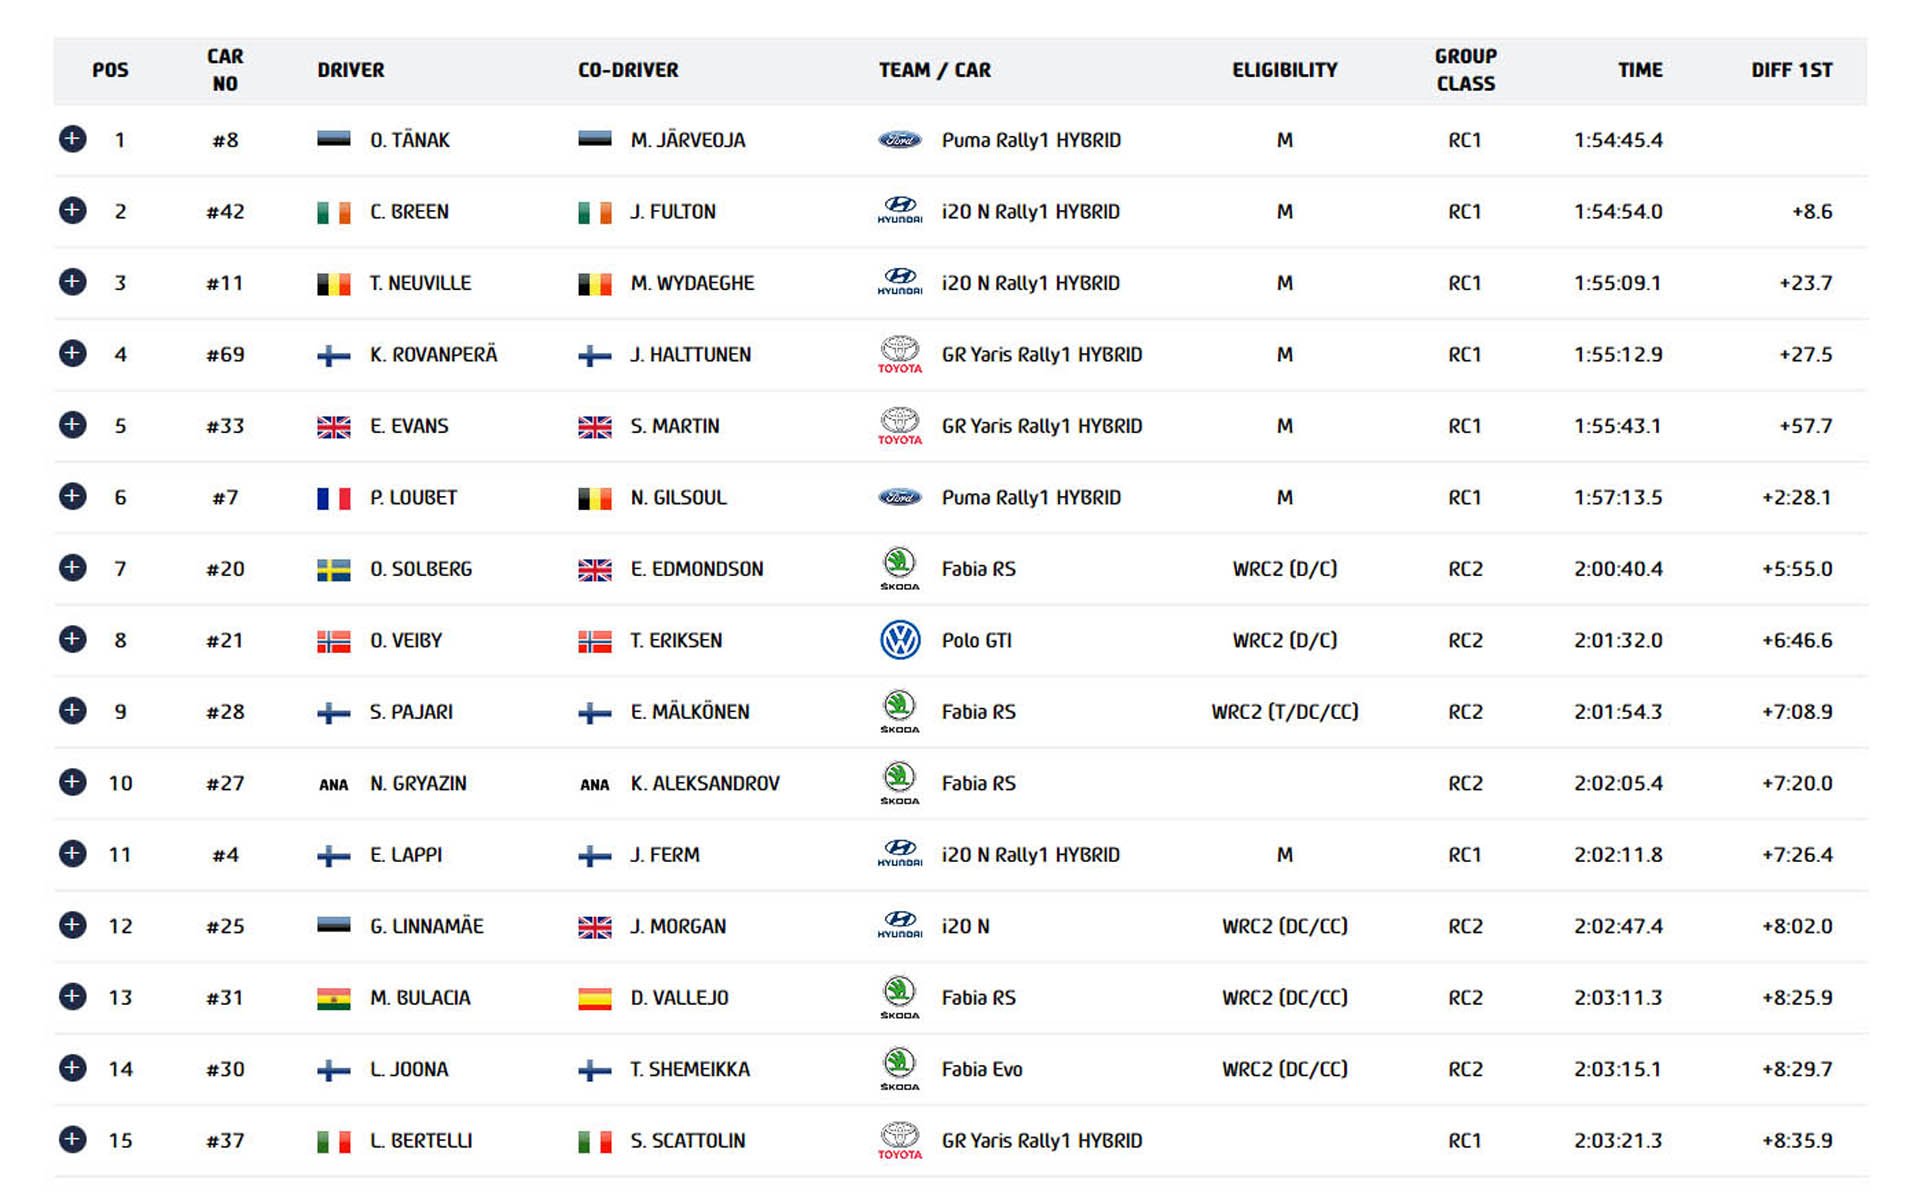Click Hyundai logo in Neuville's row
Image resolution: width=1920 pixels, height=1193 pixels.
pyautogui.click(x=899, y=282)
